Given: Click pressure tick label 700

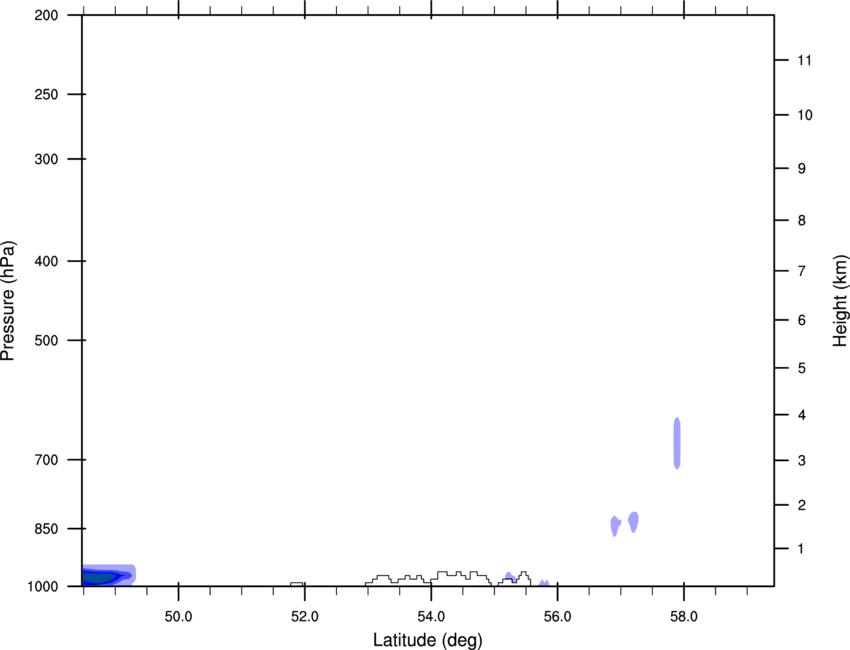Looking at the screenshot, I should (x=46, y=460).
